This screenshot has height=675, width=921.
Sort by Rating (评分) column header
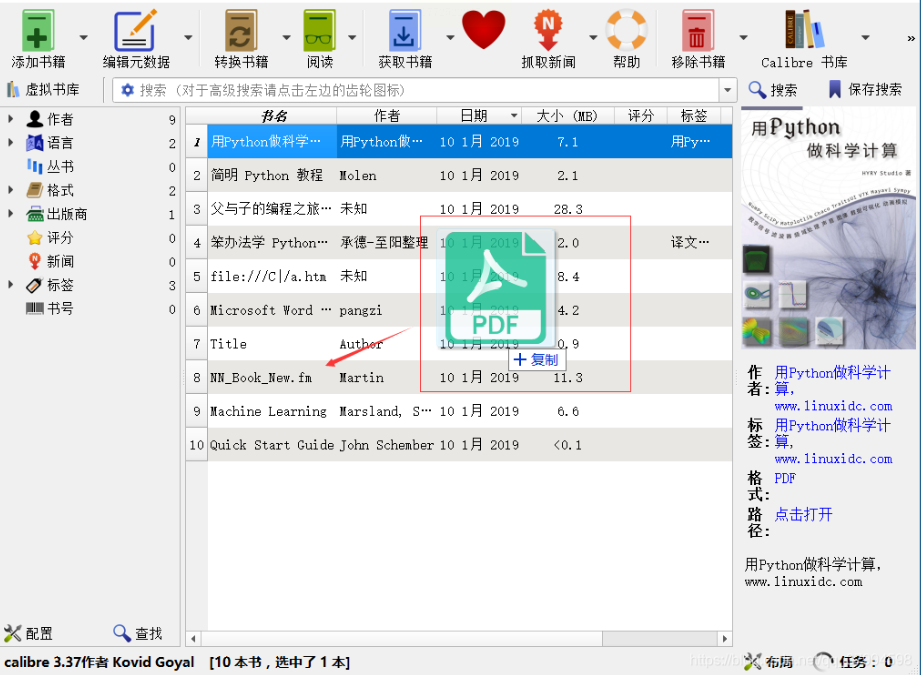coord(641,116)
